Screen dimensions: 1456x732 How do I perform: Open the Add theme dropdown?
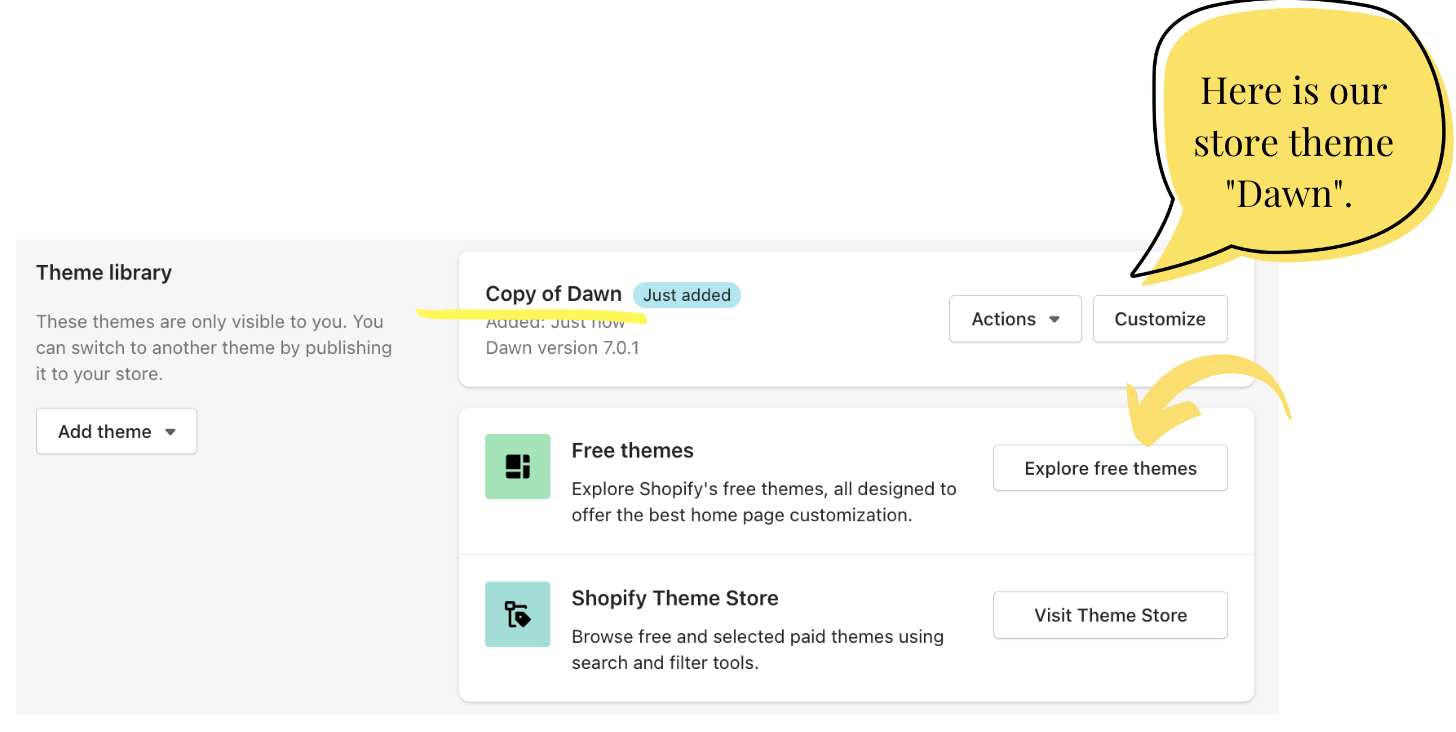(x=117, y=431)
